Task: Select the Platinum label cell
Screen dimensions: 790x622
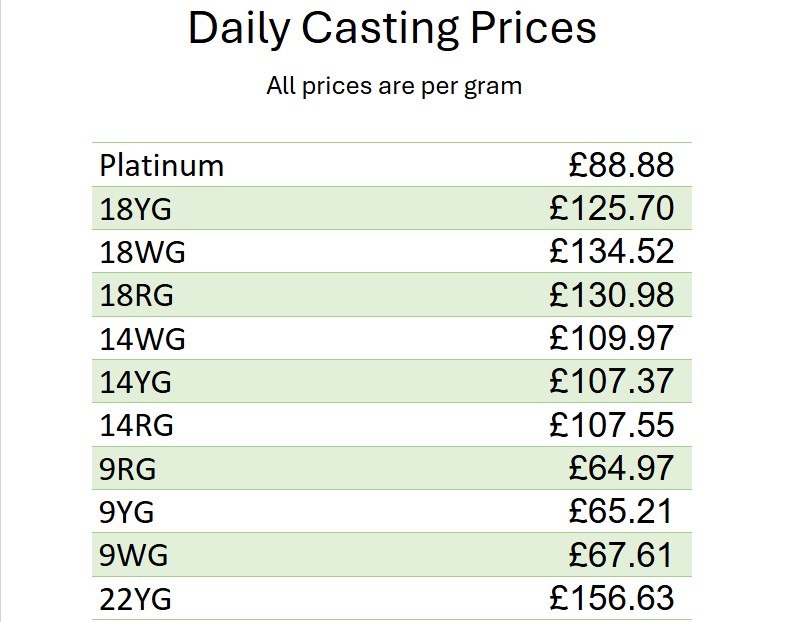Action: click(161, 165)
